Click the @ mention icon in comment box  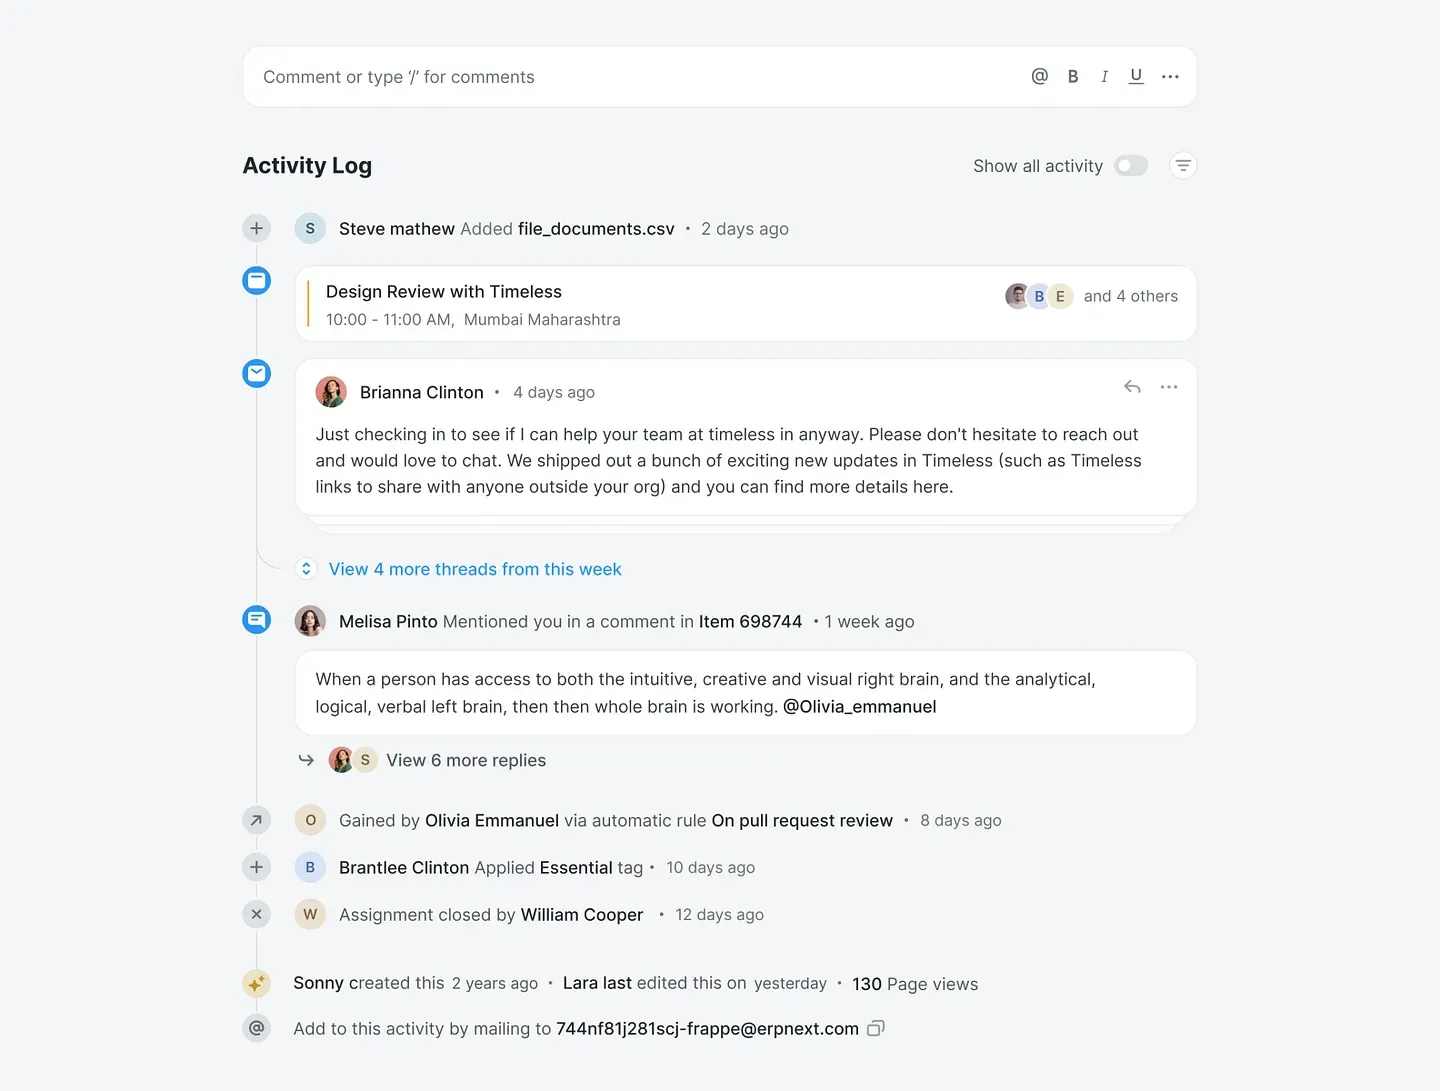1039,77
